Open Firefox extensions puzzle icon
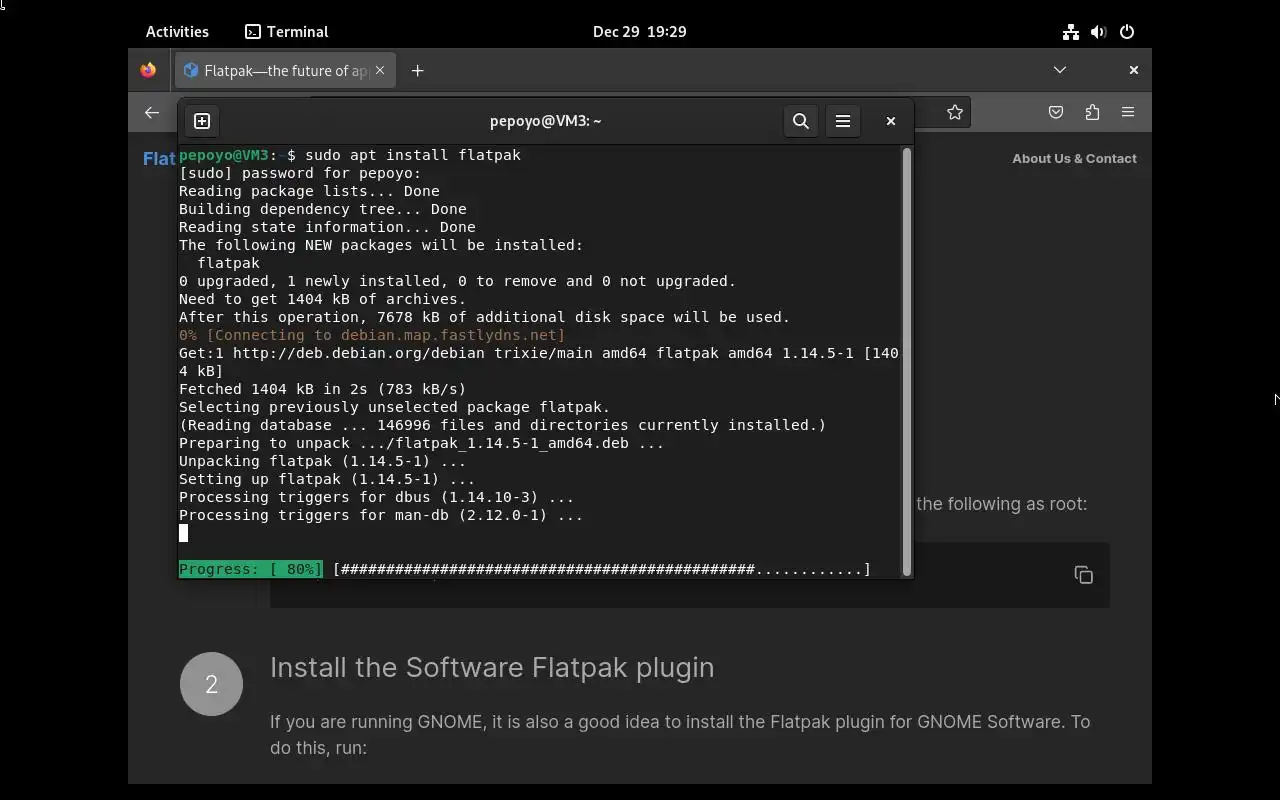The image size is (1280, 800). (1092, 113)
